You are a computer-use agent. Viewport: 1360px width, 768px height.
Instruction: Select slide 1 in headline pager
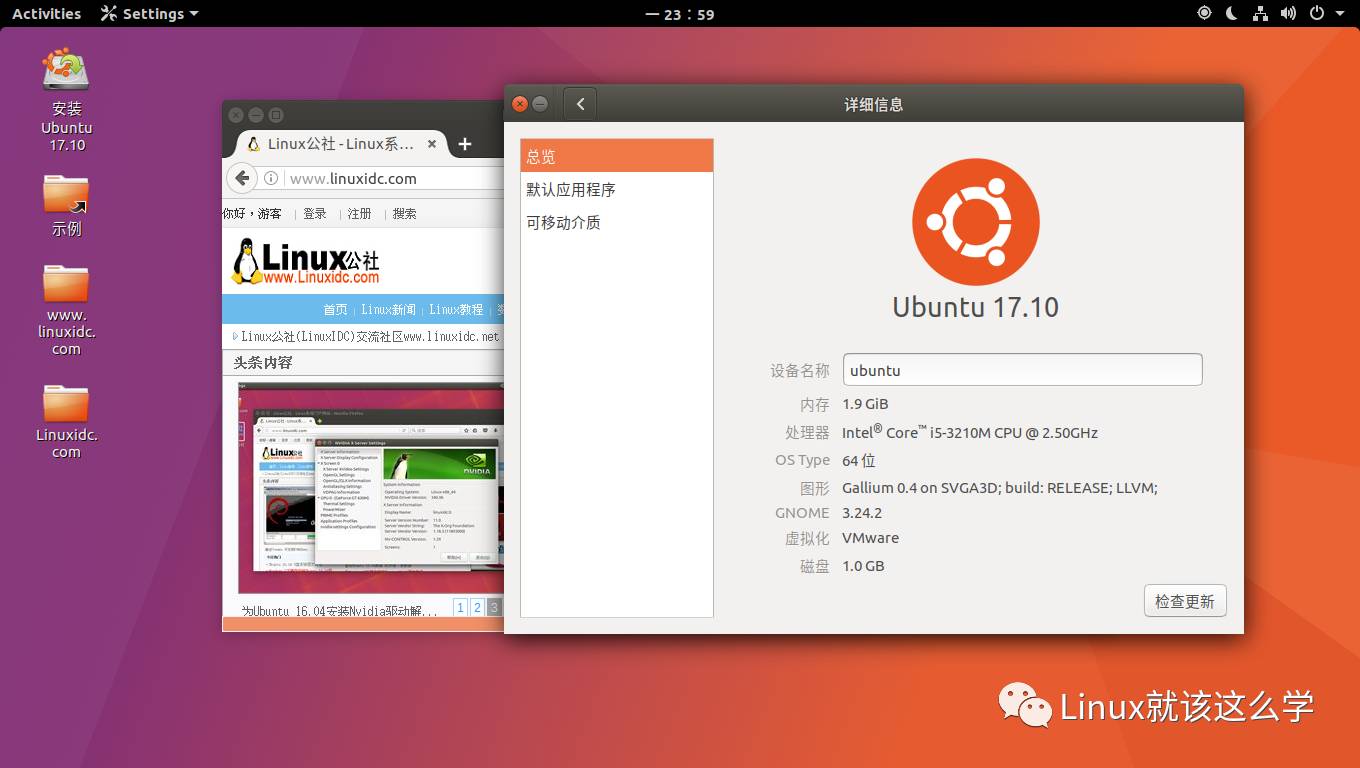[460, 607]
